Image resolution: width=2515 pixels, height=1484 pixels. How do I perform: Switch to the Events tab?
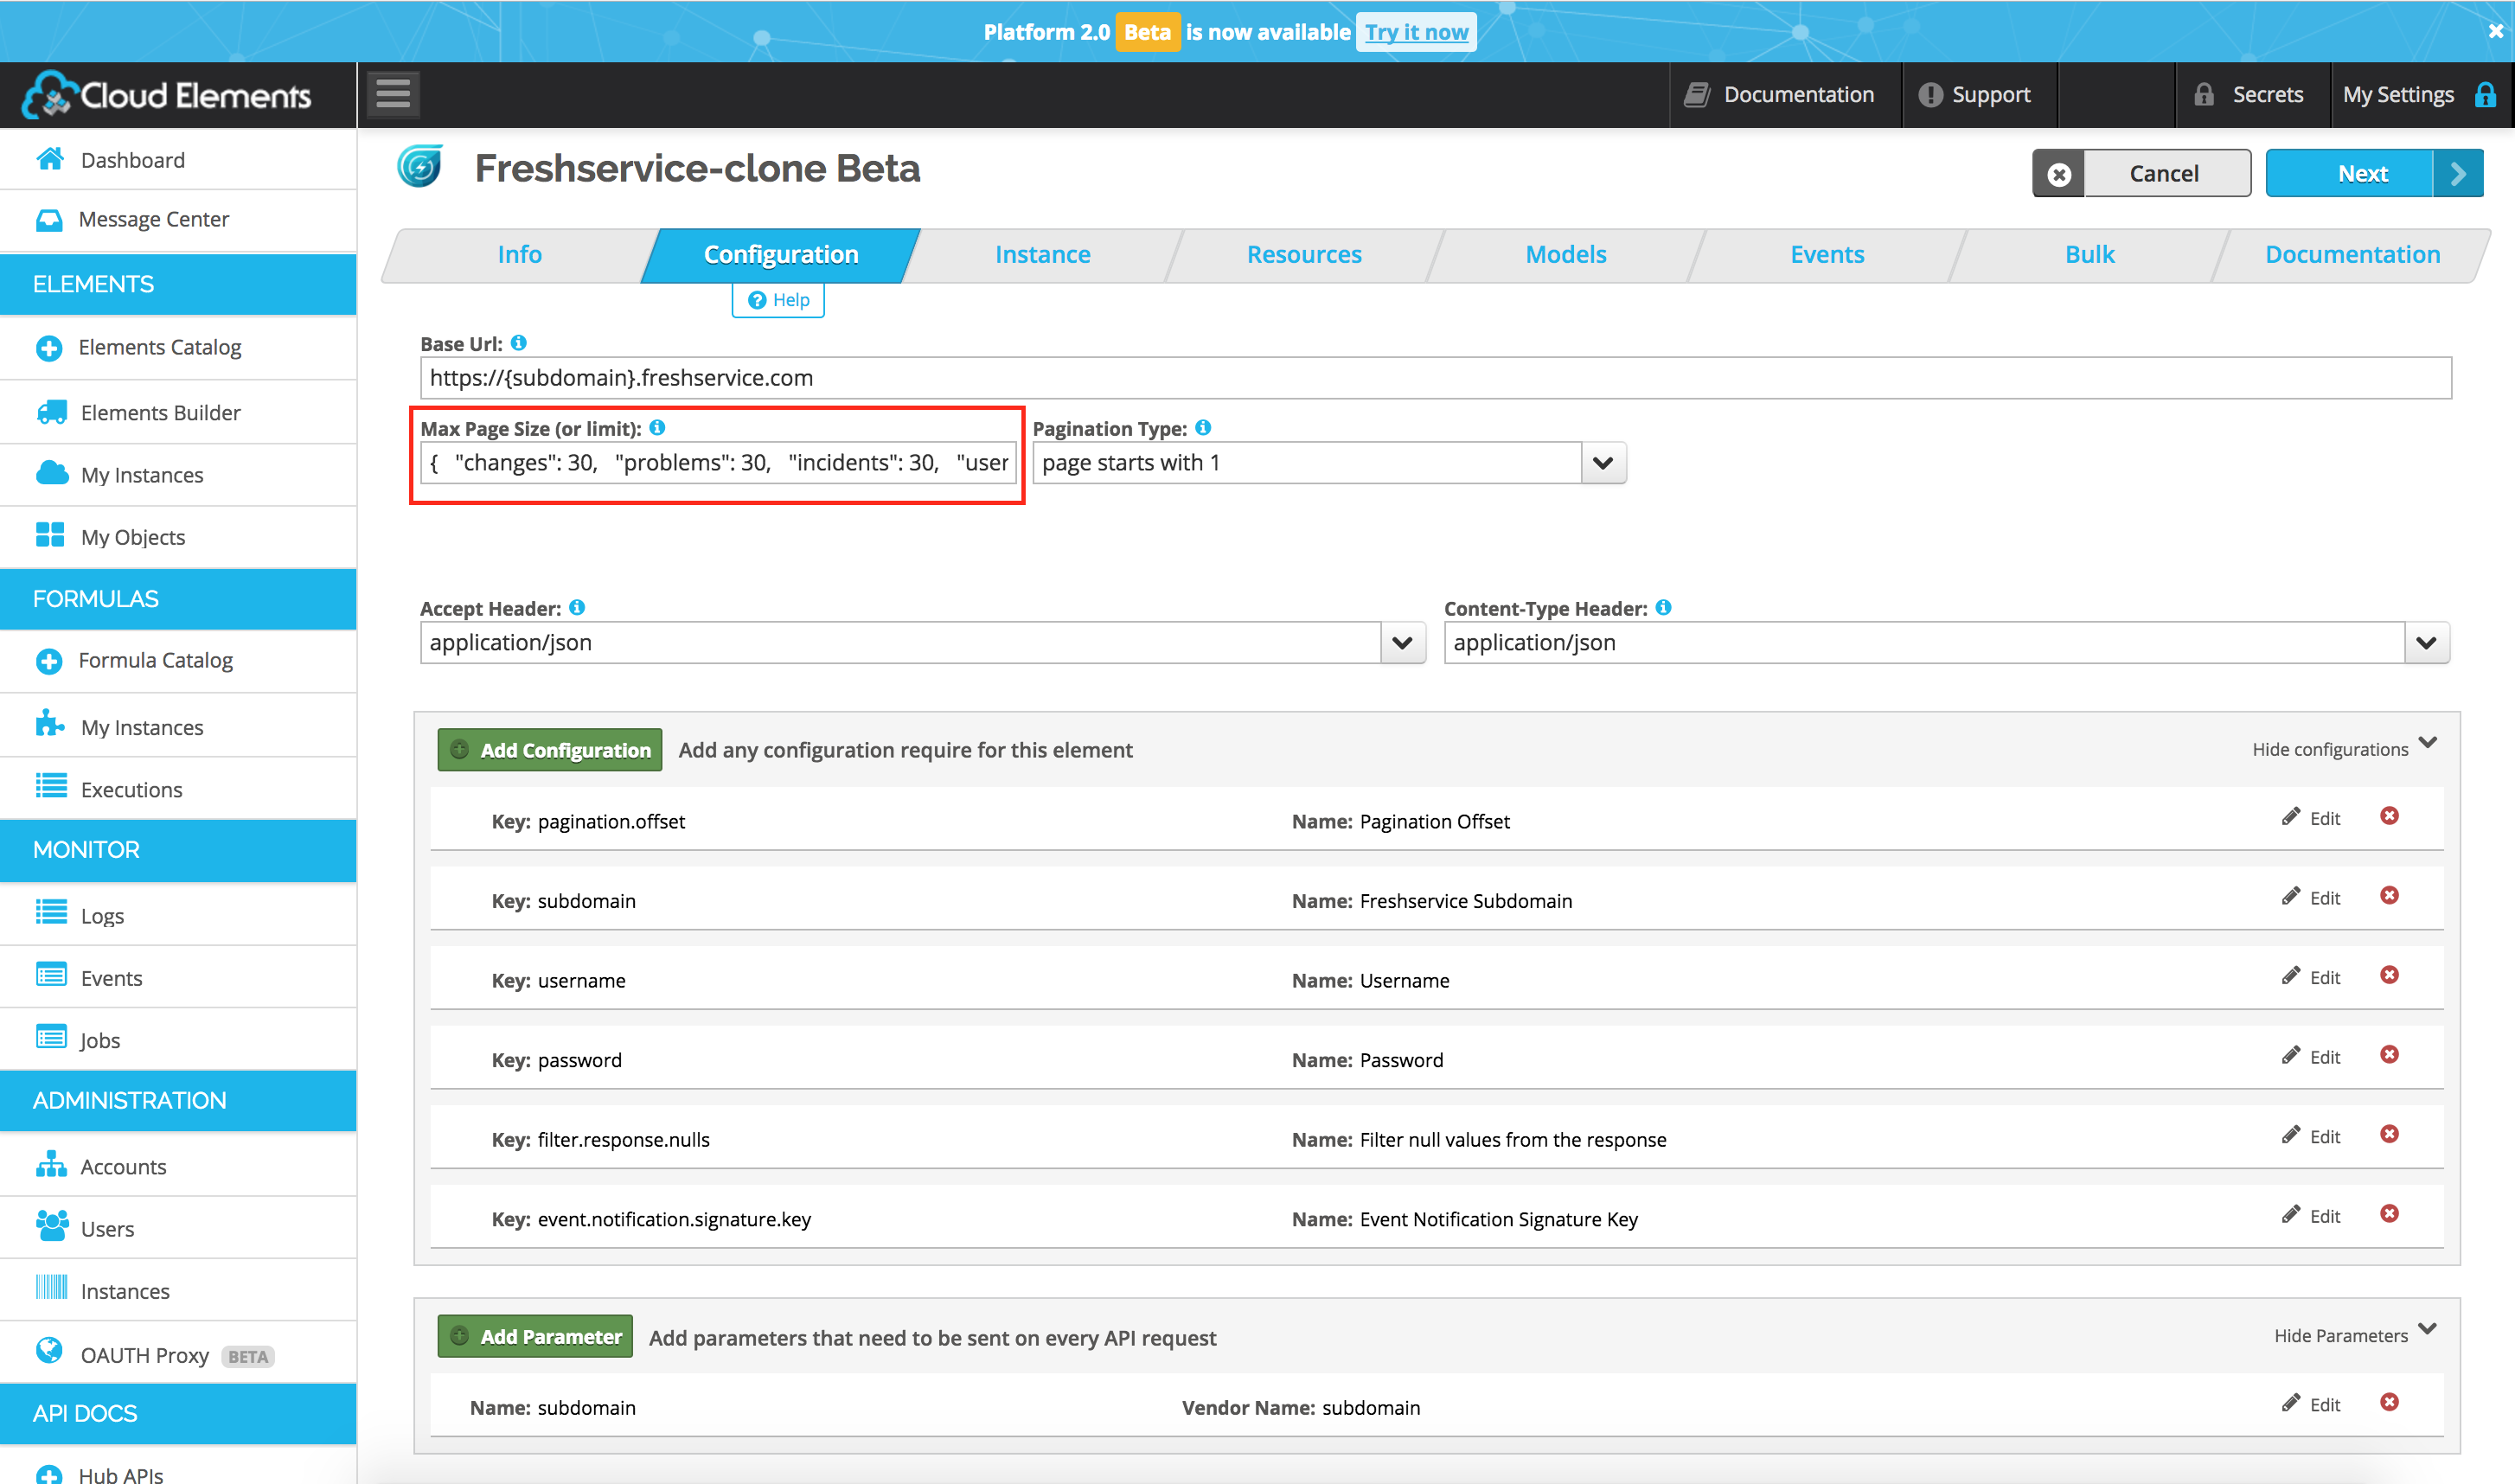1827,255
